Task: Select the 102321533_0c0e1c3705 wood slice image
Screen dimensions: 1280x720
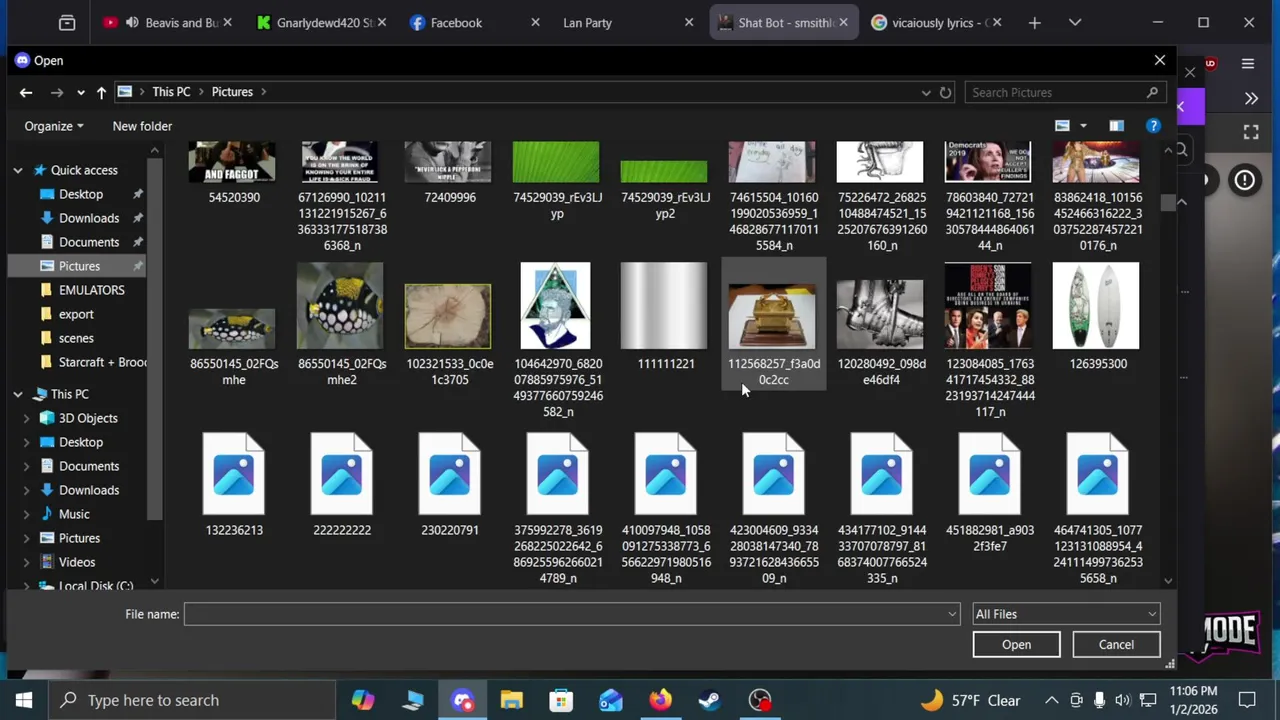Action: coord(448,316)
